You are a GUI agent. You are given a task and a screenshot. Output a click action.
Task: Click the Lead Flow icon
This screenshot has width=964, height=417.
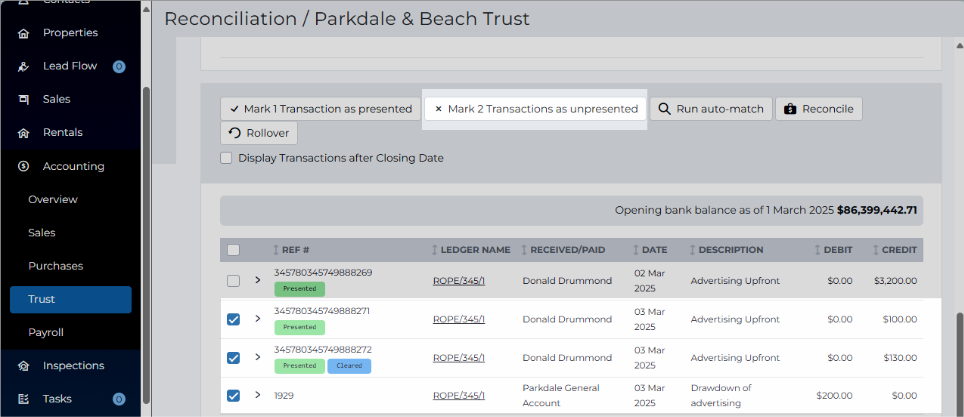[23, 66]
